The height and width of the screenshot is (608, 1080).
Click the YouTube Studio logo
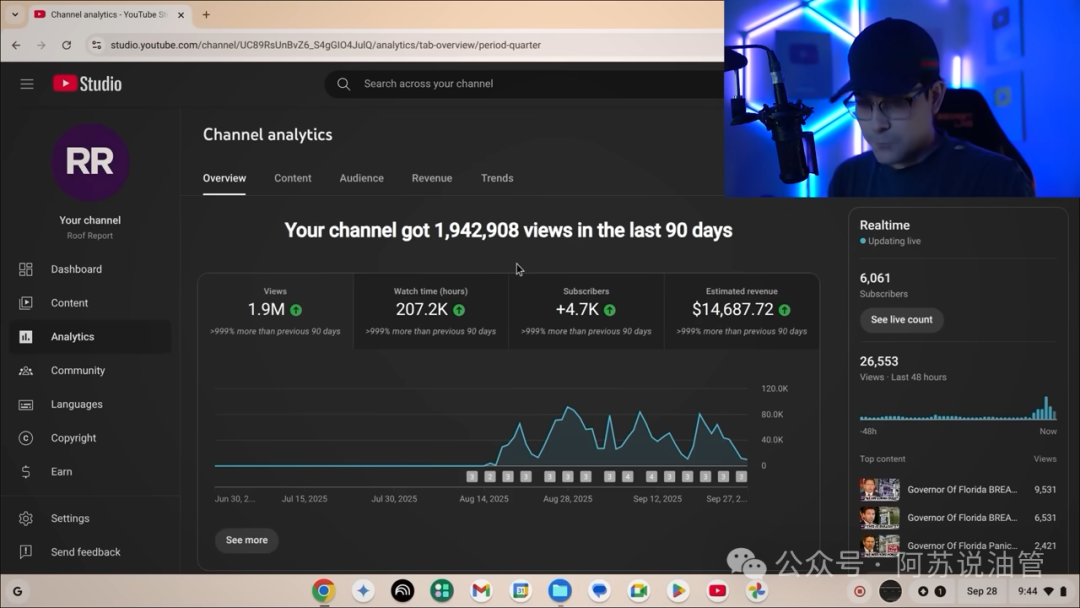(87, 84)
